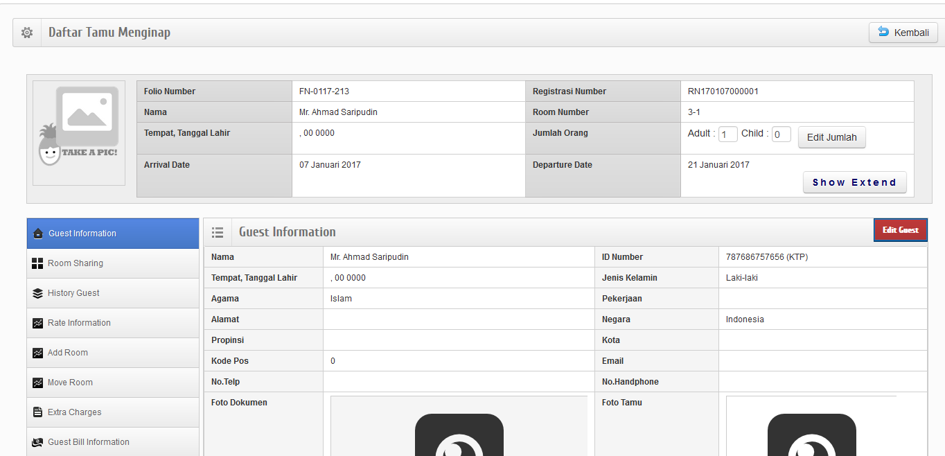
Task: Click the Guest Bill Information icon
Action: click(38, 442)
